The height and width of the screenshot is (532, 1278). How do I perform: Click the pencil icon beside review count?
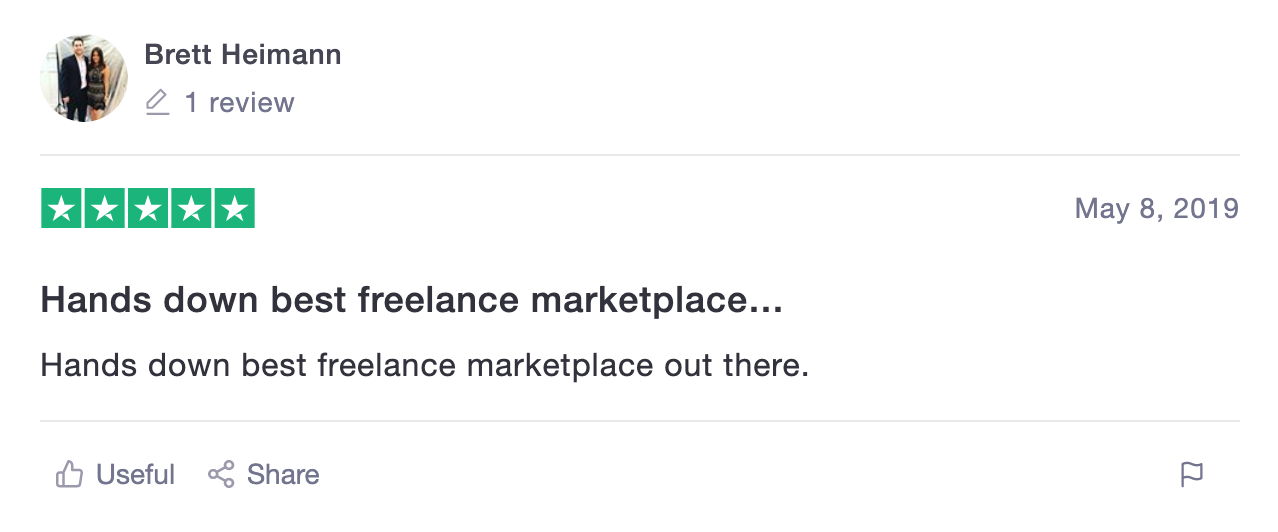point(157,103)
